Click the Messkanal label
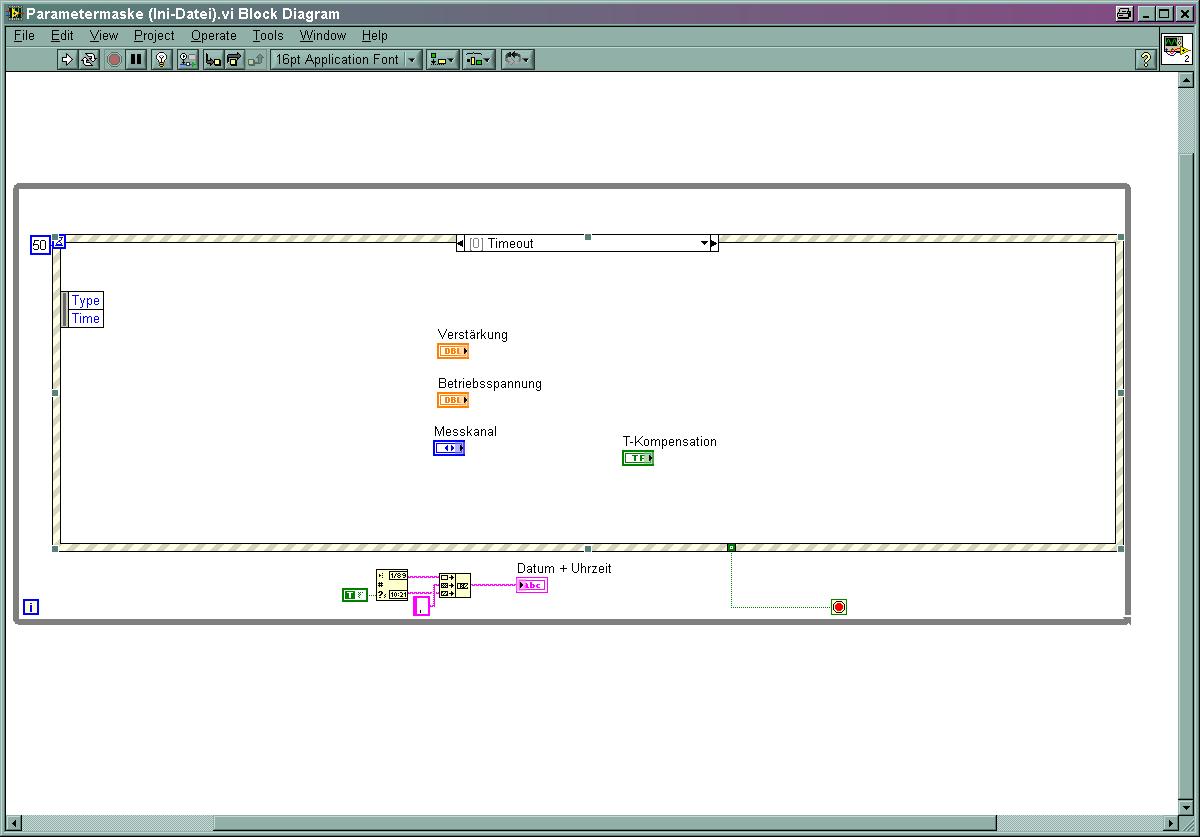 coord(465,431)
